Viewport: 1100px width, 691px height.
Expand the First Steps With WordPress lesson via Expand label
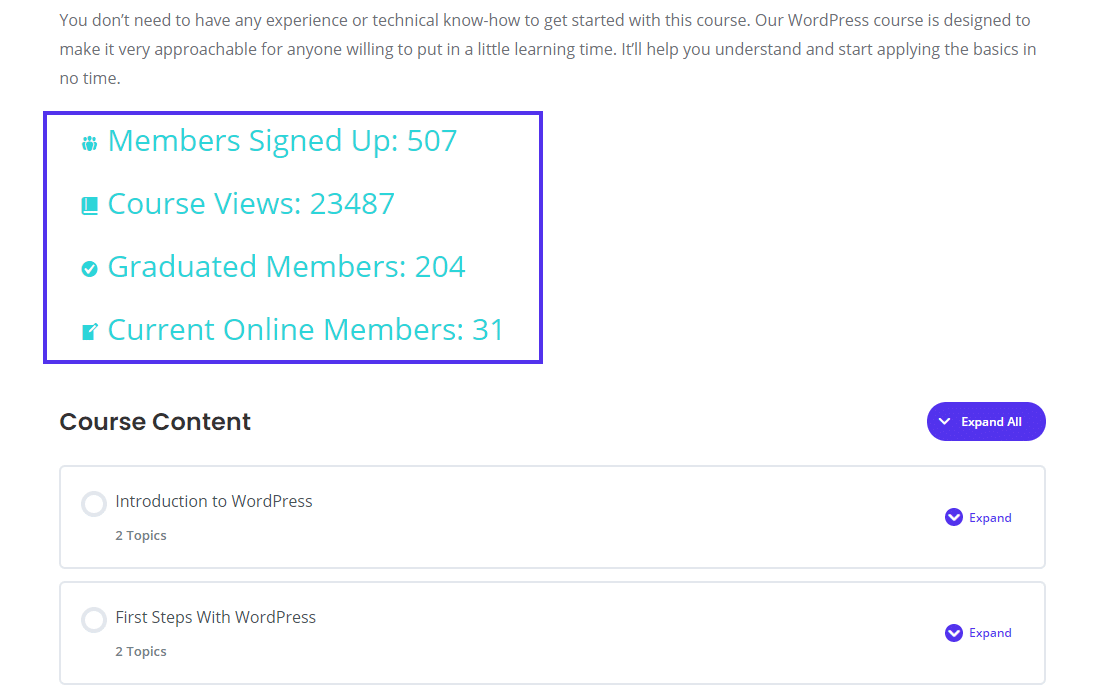pos(990,633)
